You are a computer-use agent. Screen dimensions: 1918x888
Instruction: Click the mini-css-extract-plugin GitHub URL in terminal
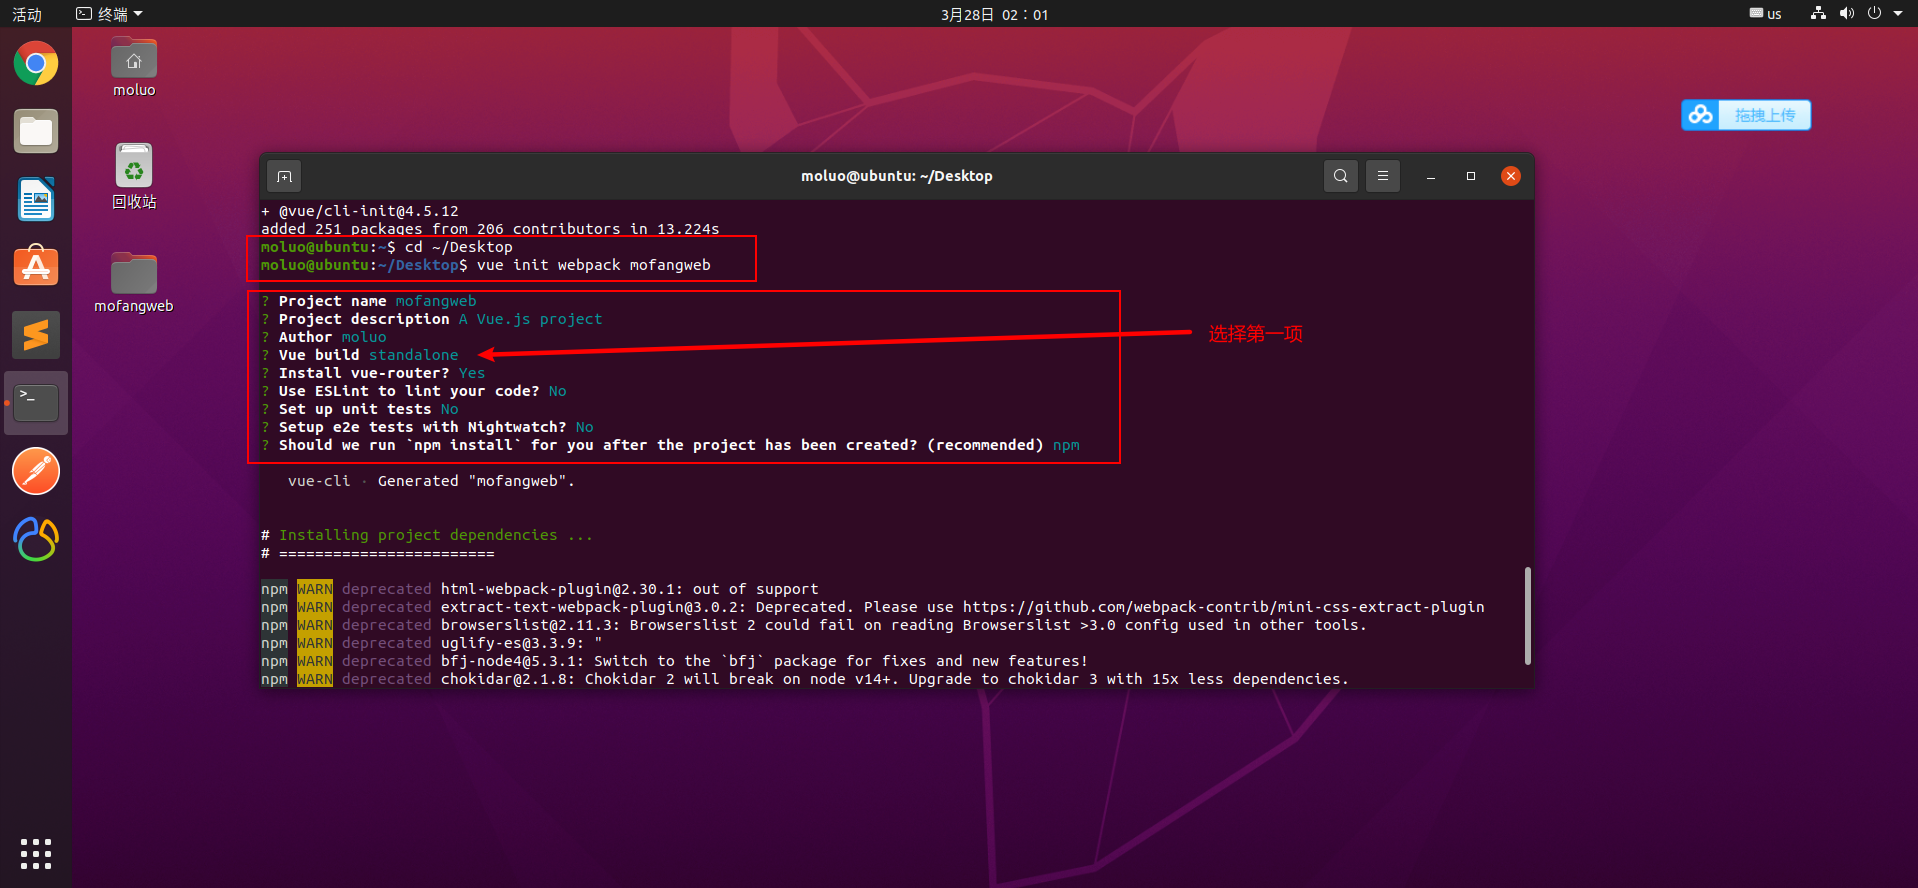tap(1224, 607)
